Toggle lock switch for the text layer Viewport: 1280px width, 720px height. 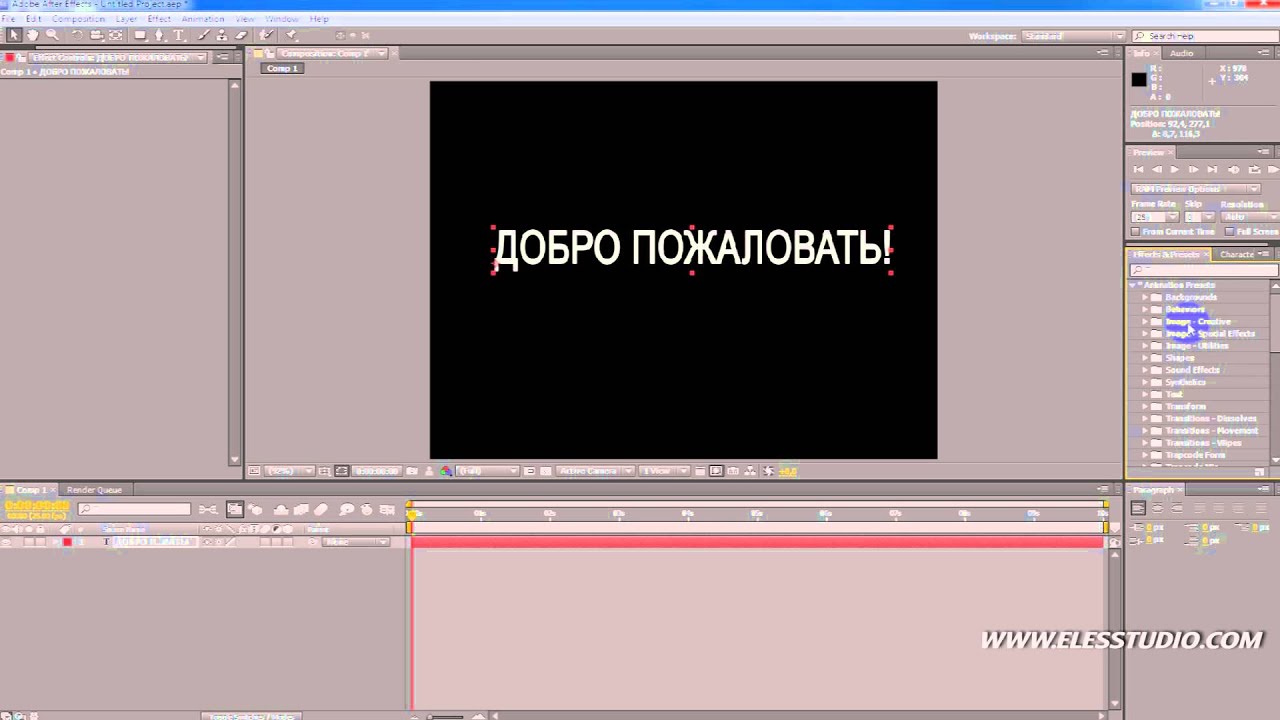[x=43, y=542]
